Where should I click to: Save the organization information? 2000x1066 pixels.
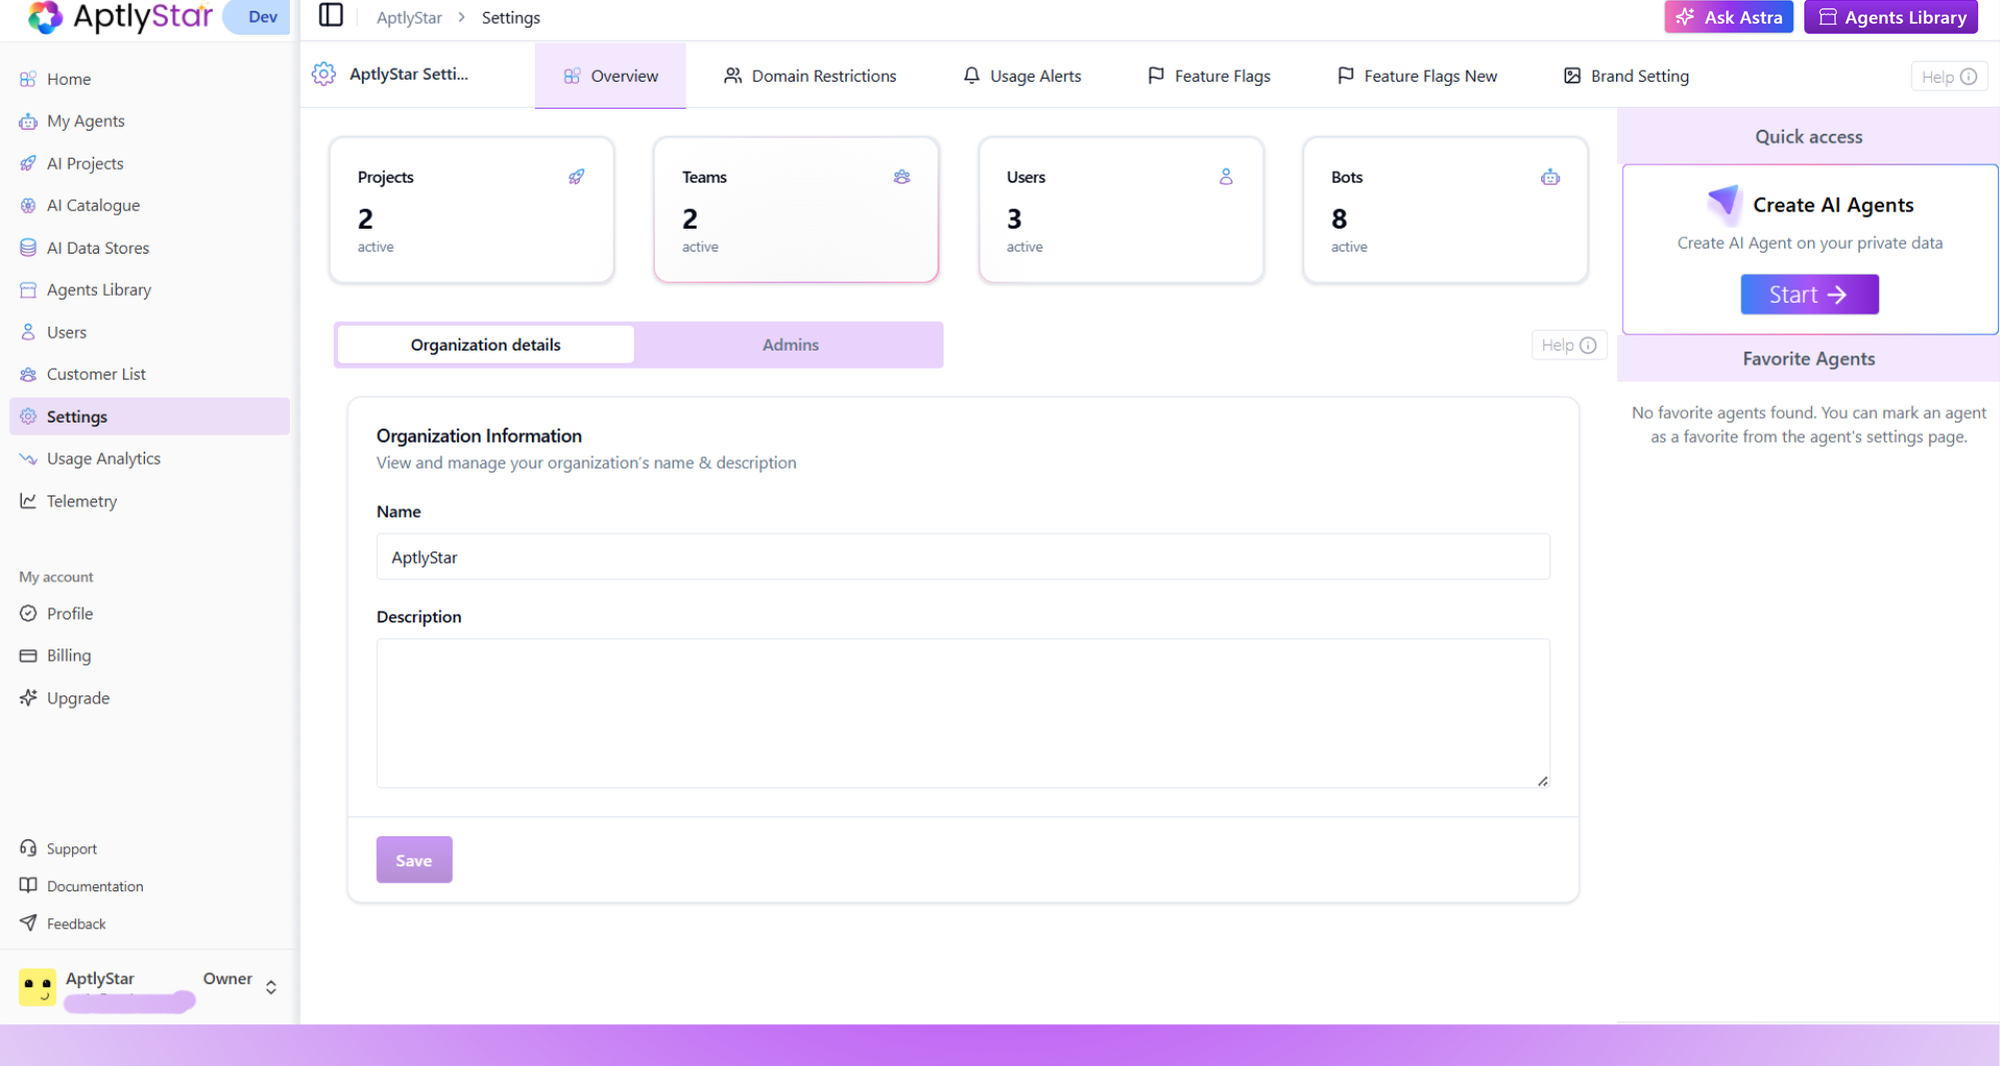[414, 859]
